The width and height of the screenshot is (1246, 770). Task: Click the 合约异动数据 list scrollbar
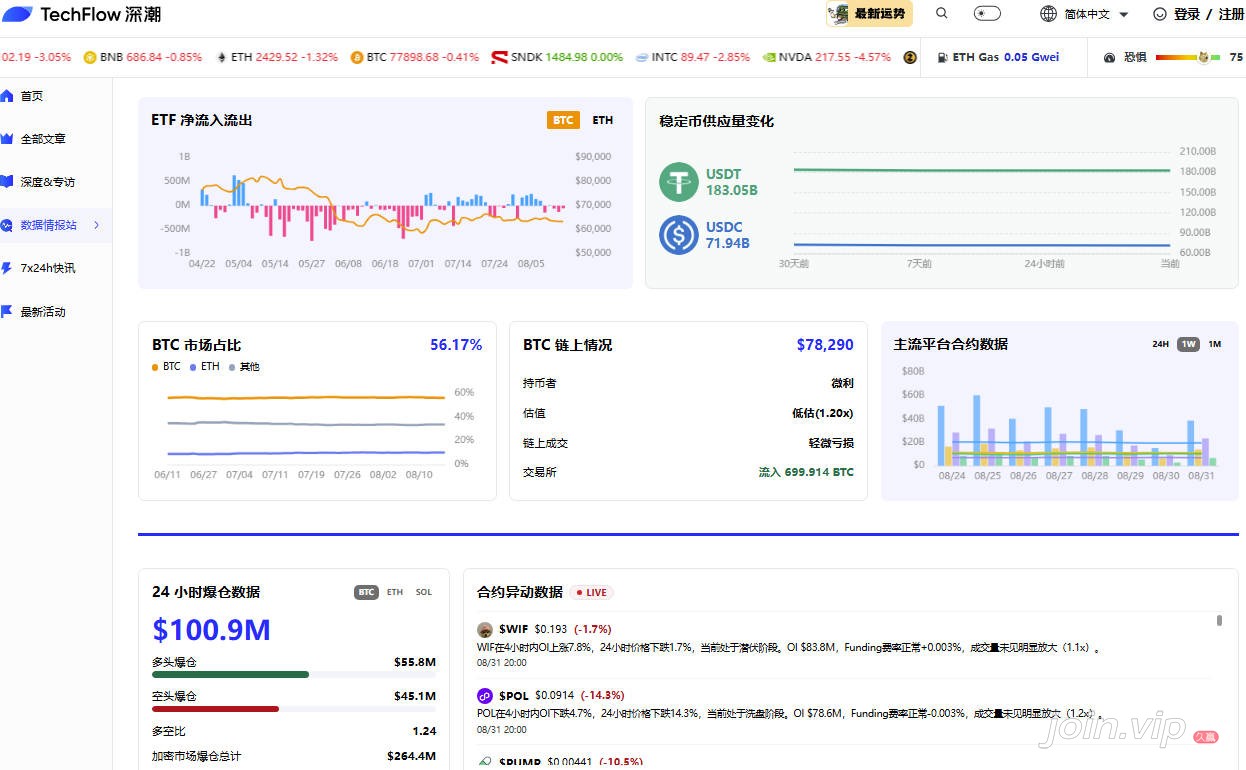click(1219, 620)
